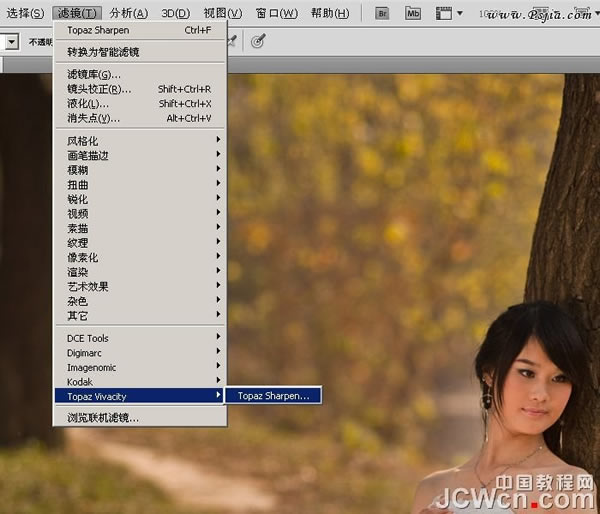The width and height of the screenshot is (600, 514).
Task: Select the highlighted Topaz Vivacity entry
Action: pyautogui.click(x=139, y=396)
